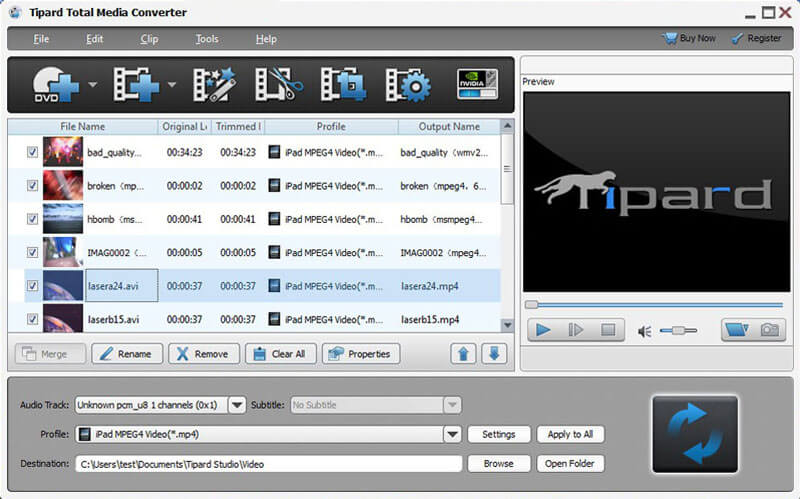Open the Tools menu

[x=207, y=39]
